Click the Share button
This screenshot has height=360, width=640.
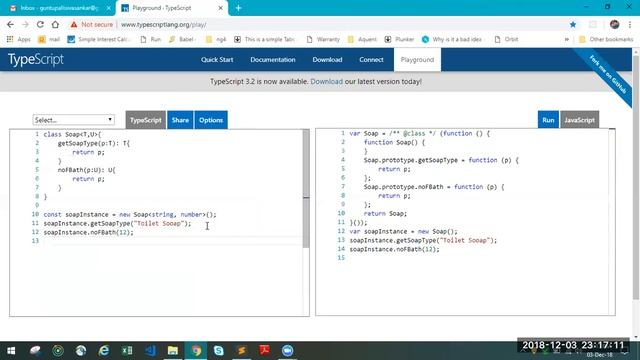pos(180,120)
